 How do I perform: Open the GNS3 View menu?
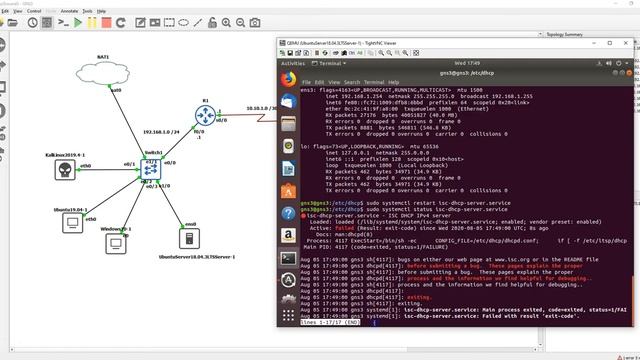click(18, 11)
